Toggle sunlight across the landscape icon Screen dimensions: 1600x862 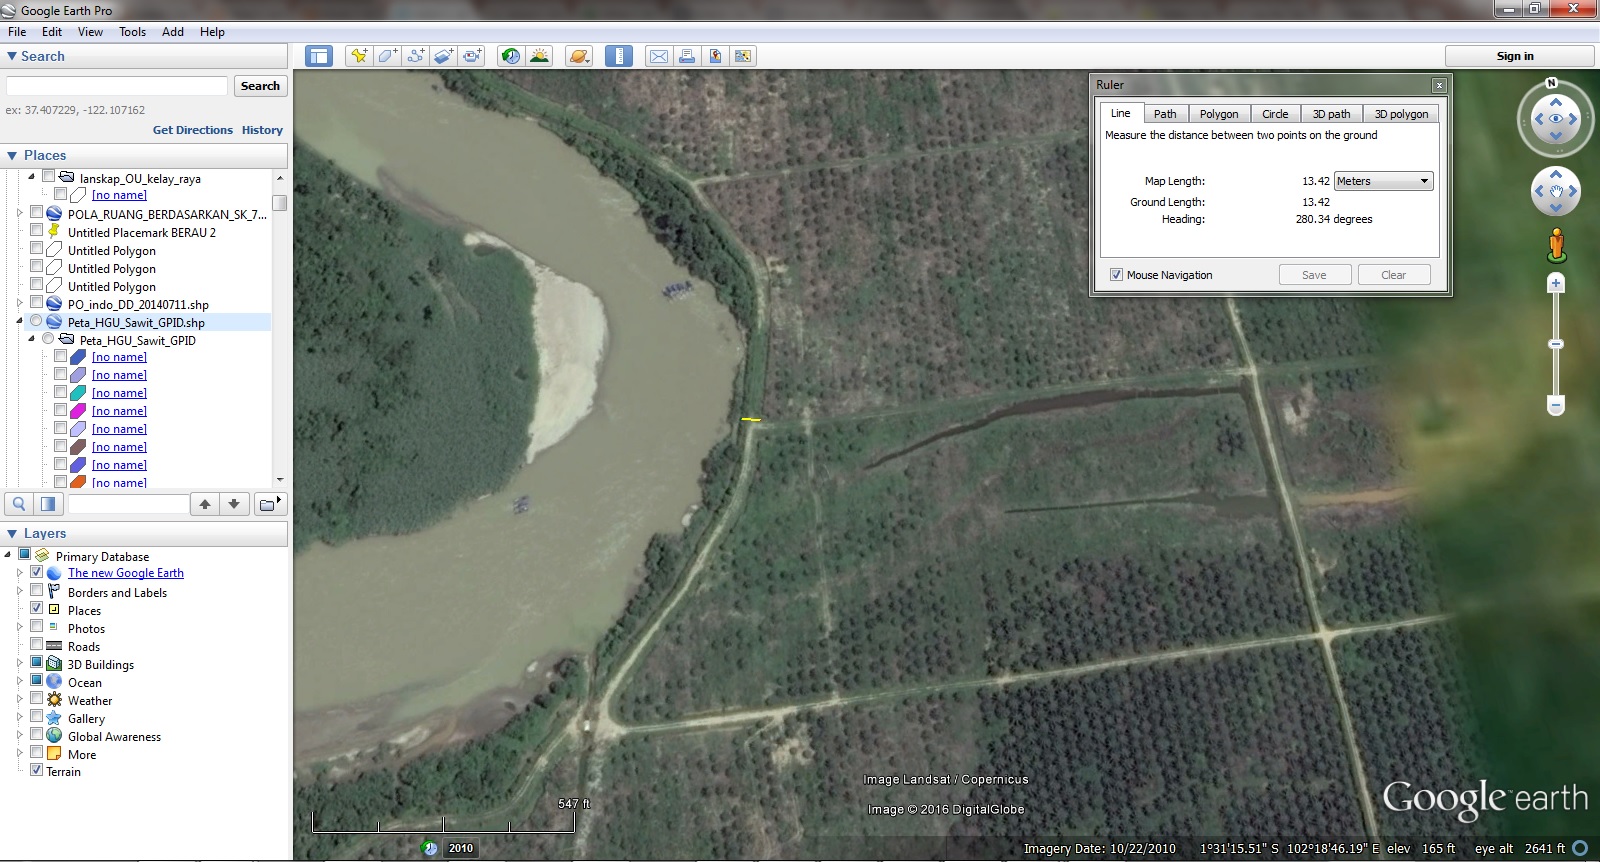click(539, 56)
